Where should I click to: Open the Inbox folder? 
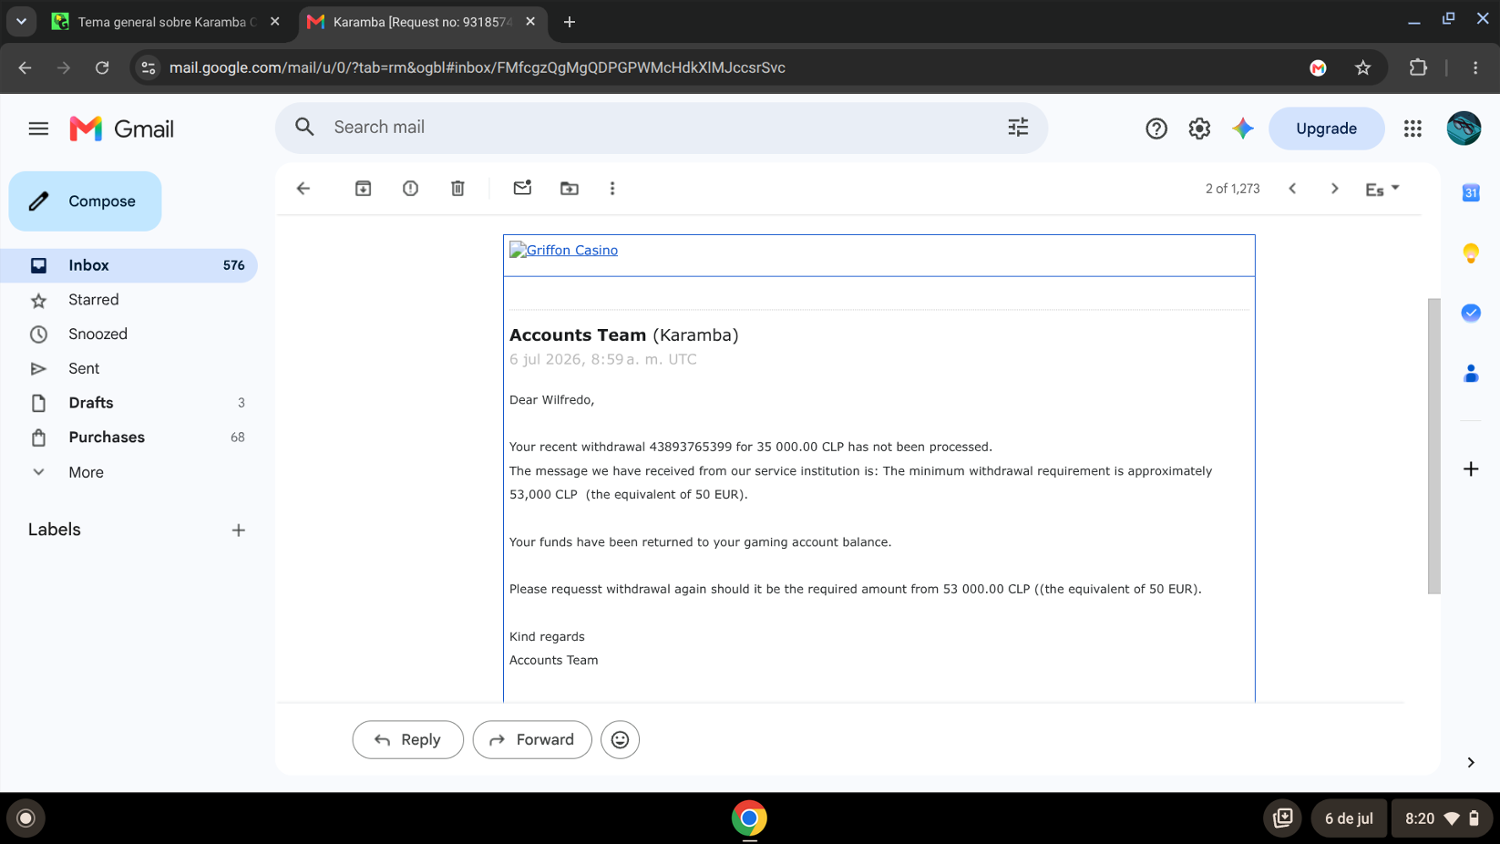[129, 265]
